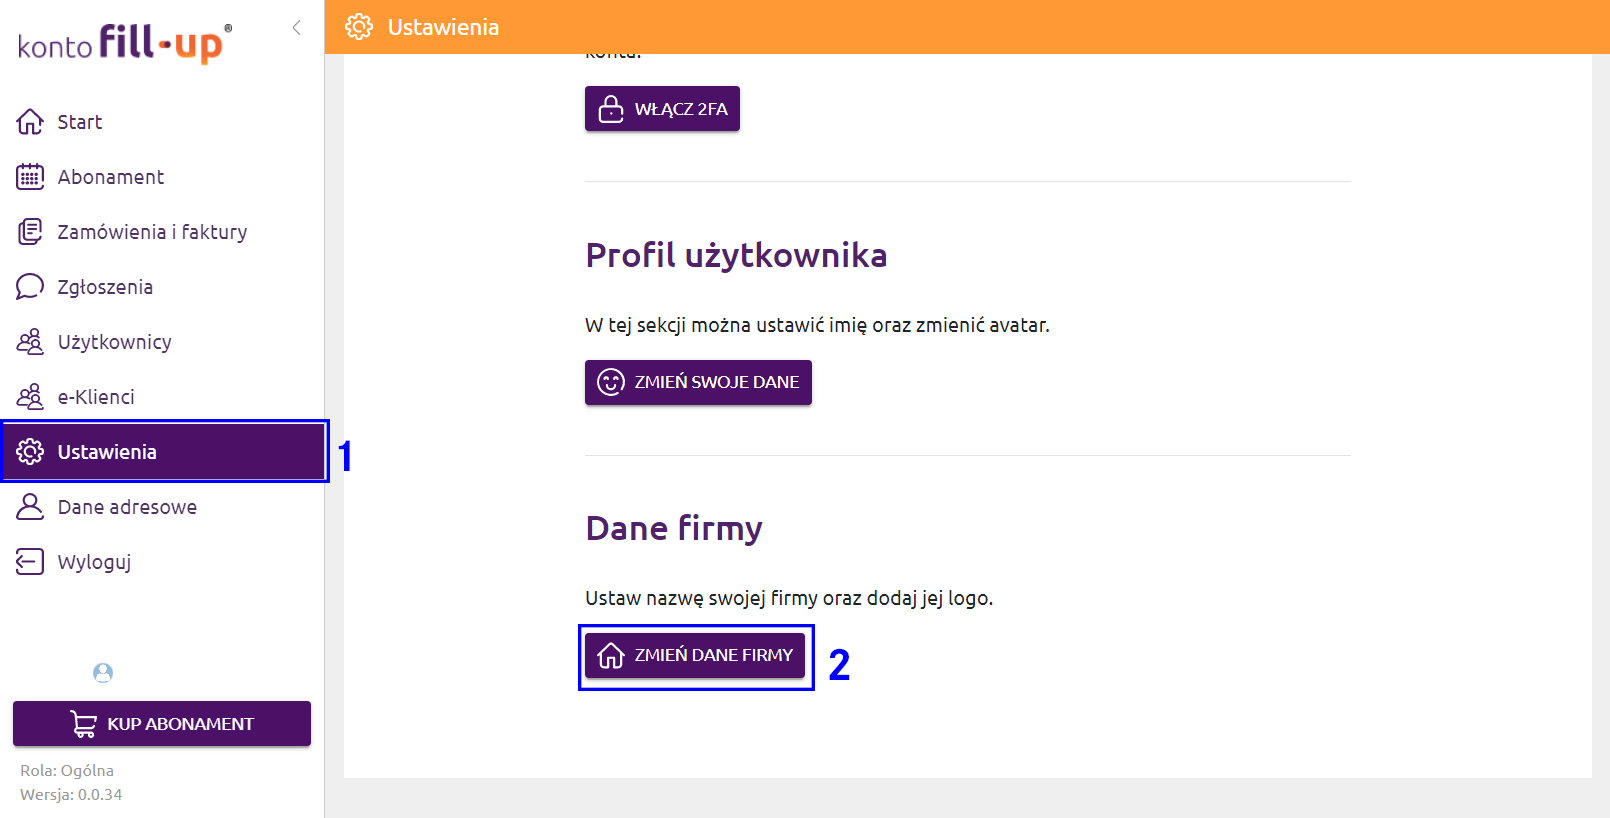Click the people icon next to Użytkownicy
Image resolution: width=1610 pixels, height=818 pixels.
pos(30,342)
